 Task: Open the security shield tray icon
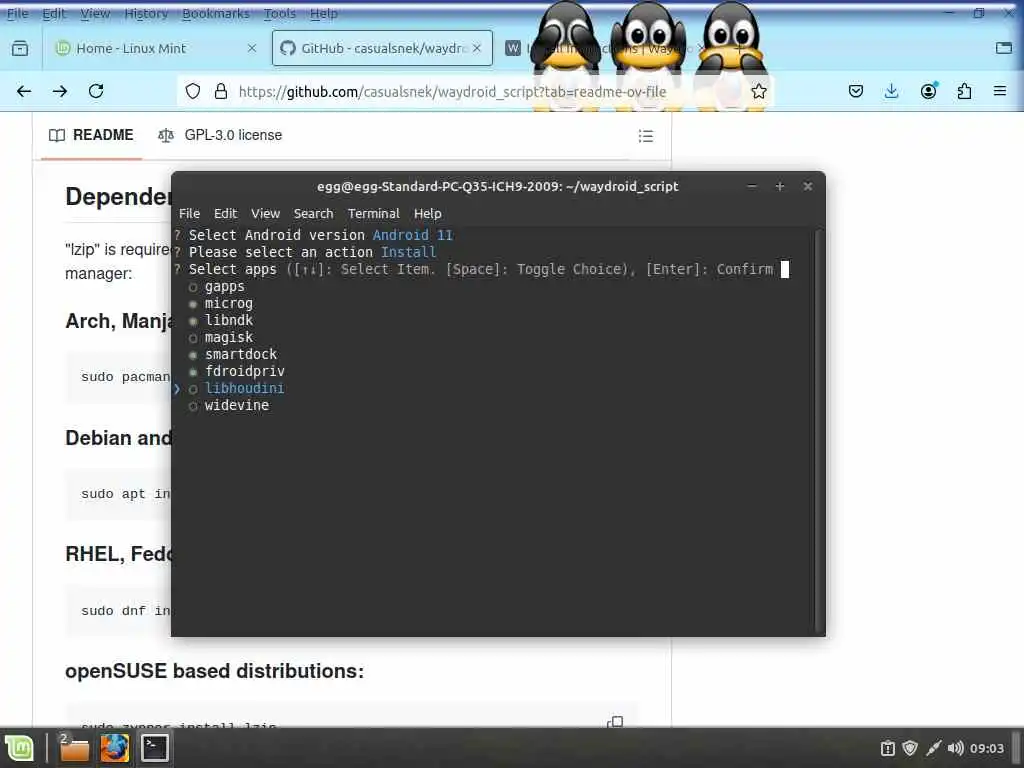tap(910, 748)
